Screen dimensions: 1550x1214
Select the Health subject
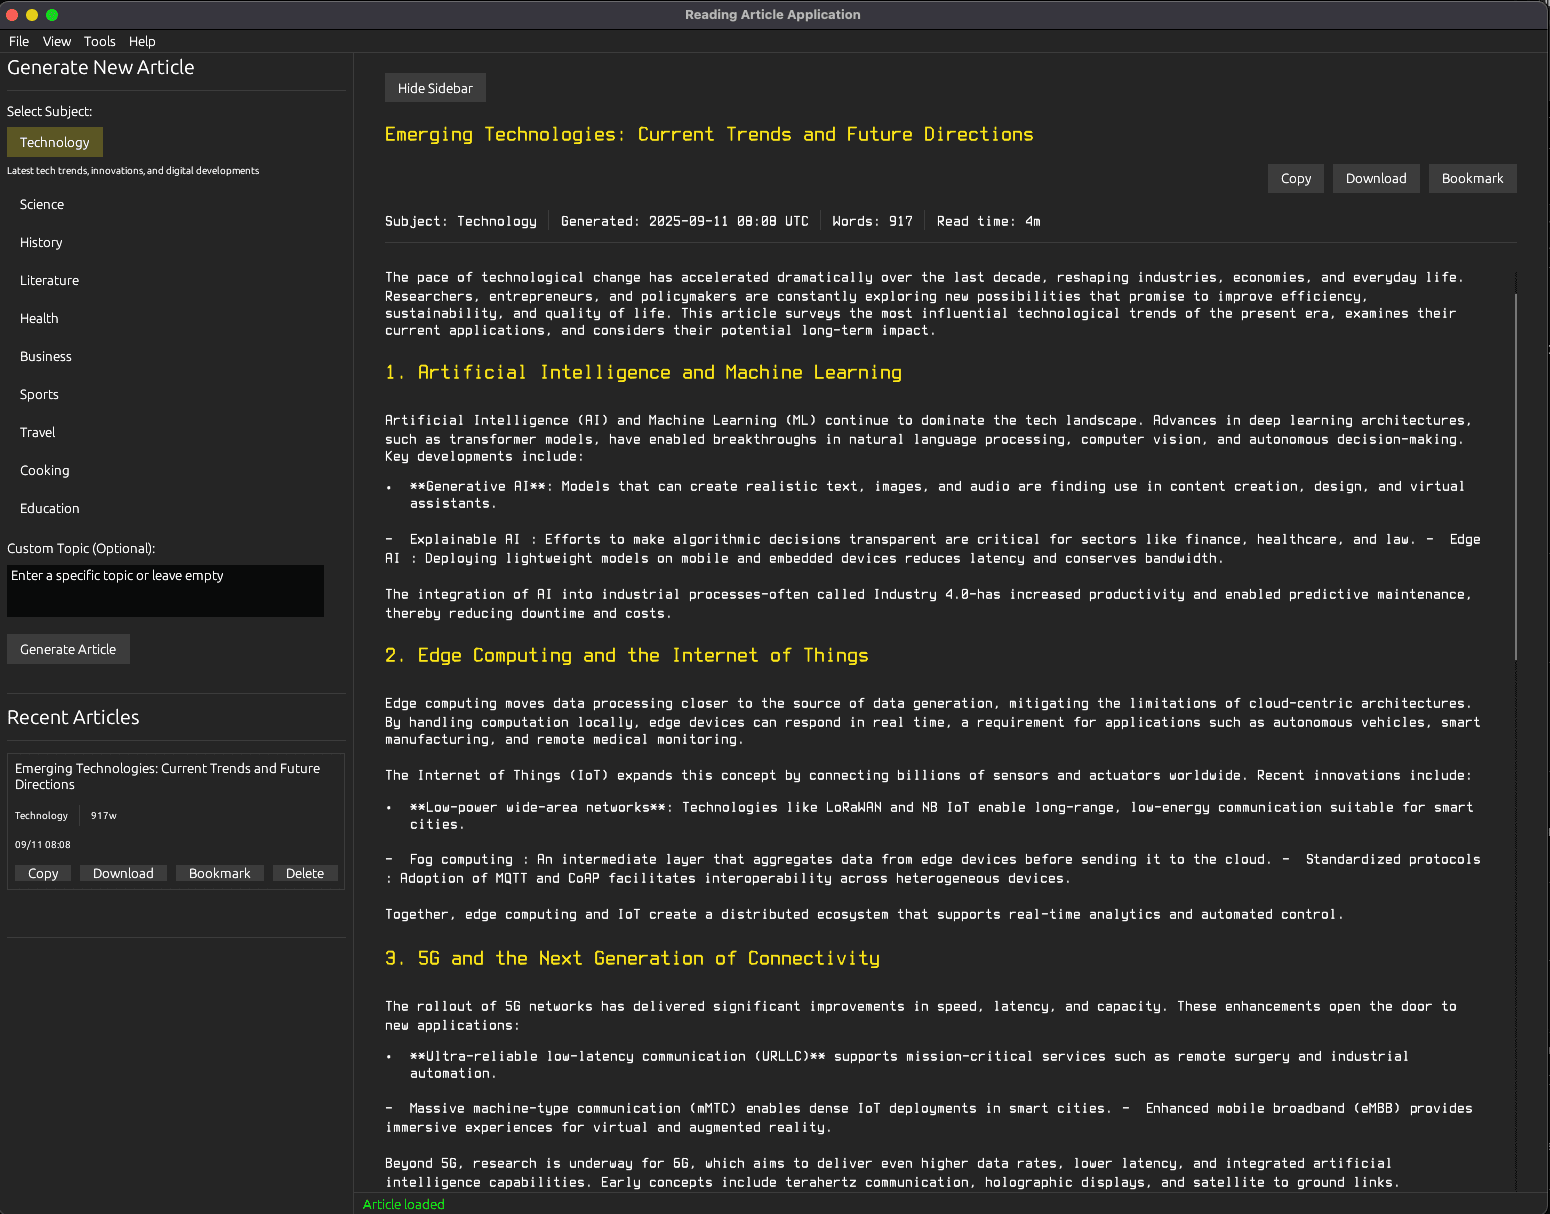point(38,318)
